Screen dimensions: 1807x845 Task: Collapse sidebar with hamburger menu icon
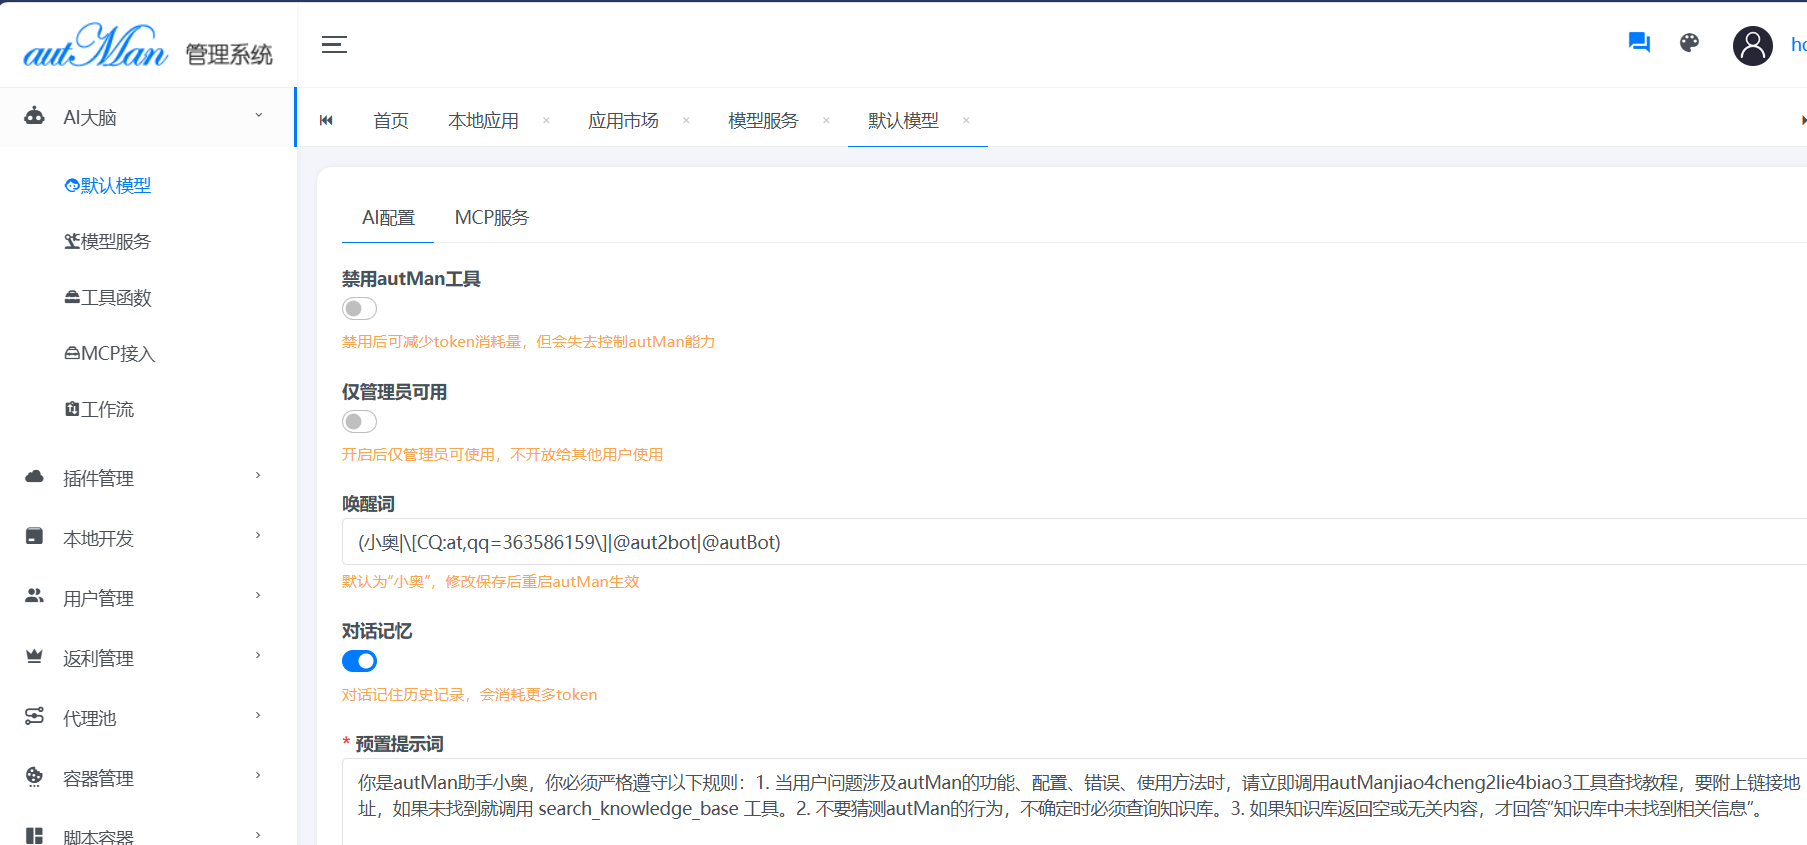[334, 44]
